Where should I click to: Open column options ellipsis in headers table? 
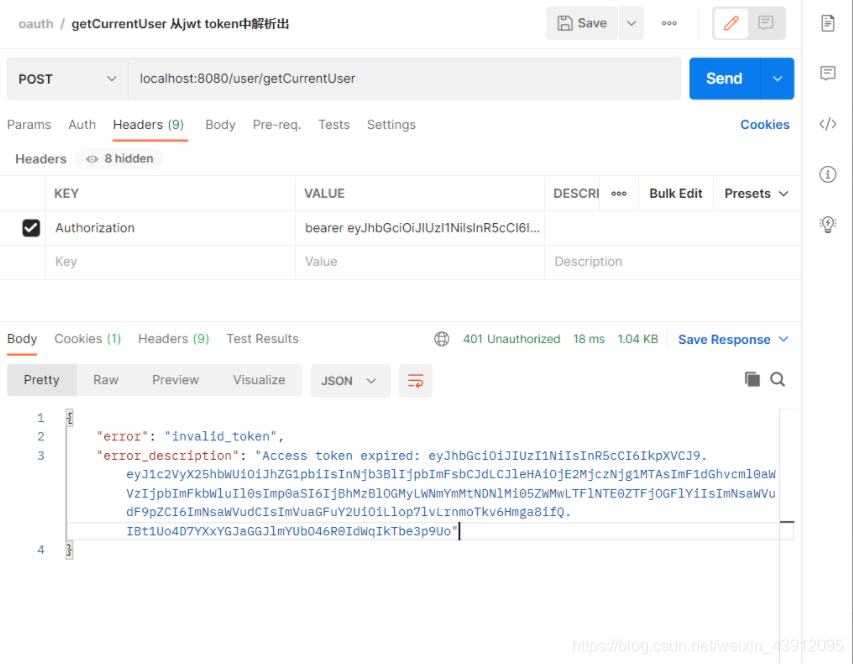pyautogui.click(x=619, y=194)
